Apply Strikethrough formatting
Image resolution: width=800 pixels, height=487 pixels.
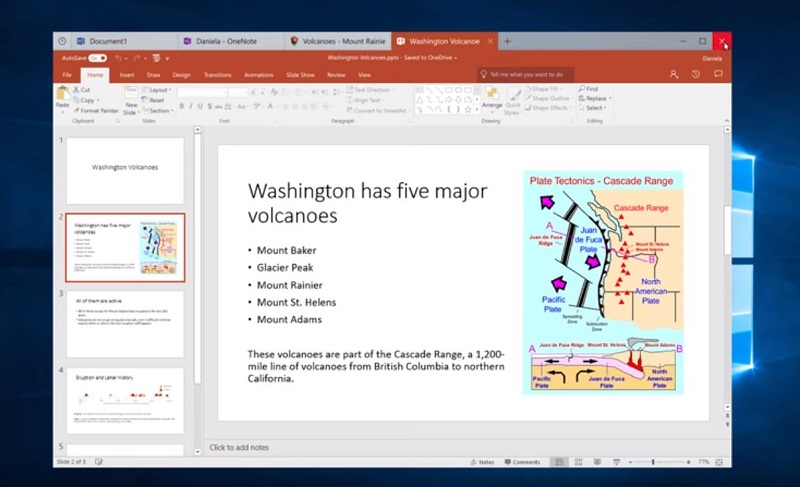pyautogui.click(x=218, y=106)
